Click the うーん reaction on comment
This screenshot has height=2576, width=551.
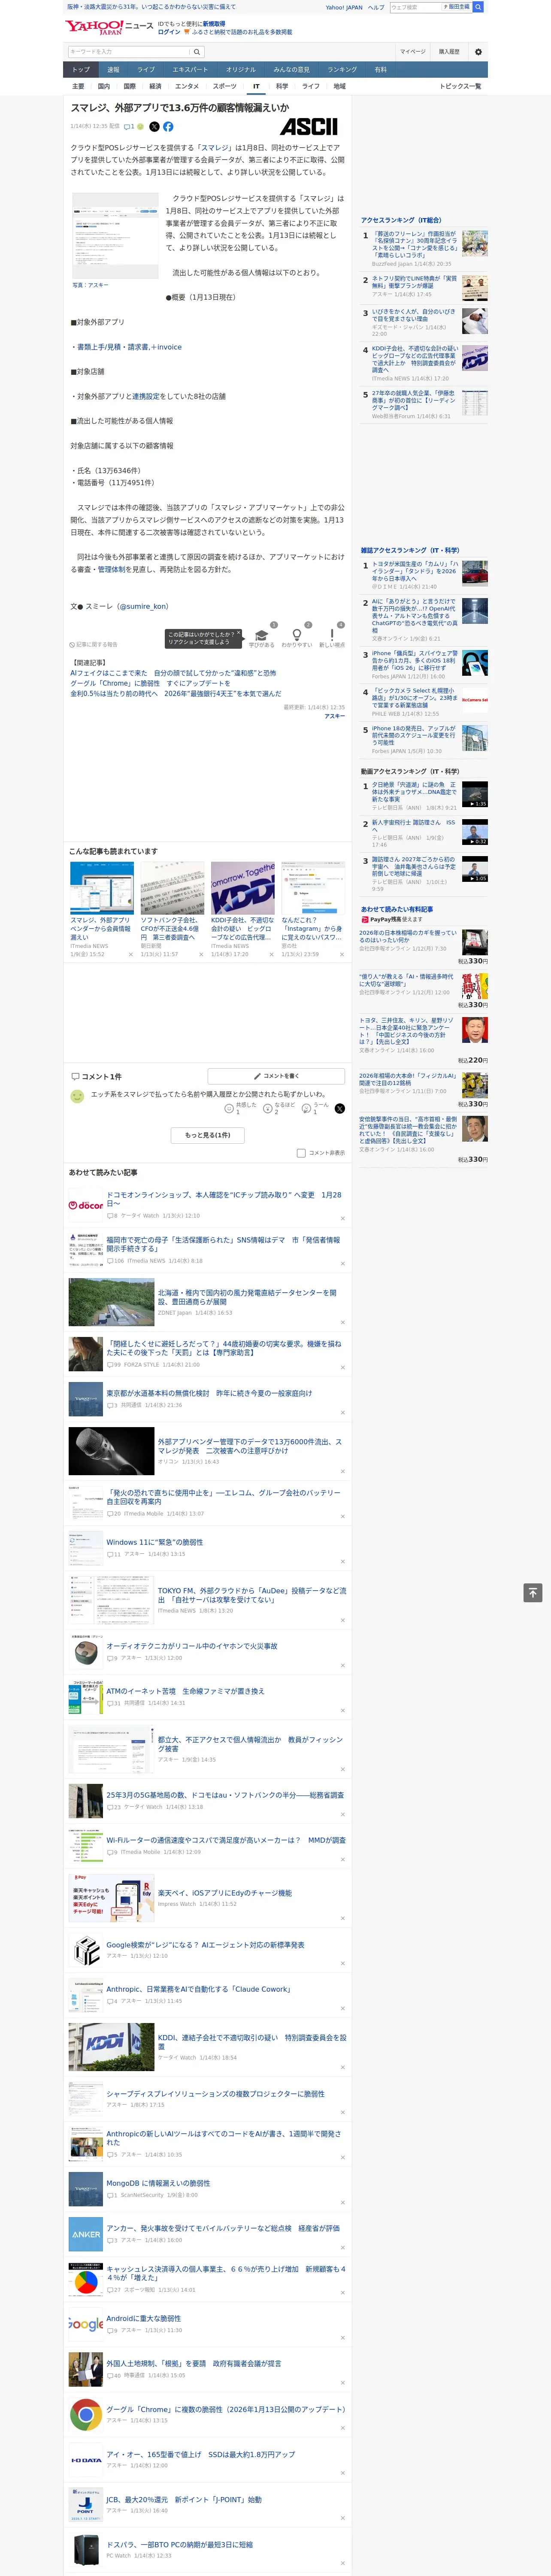pos(315,1108)
